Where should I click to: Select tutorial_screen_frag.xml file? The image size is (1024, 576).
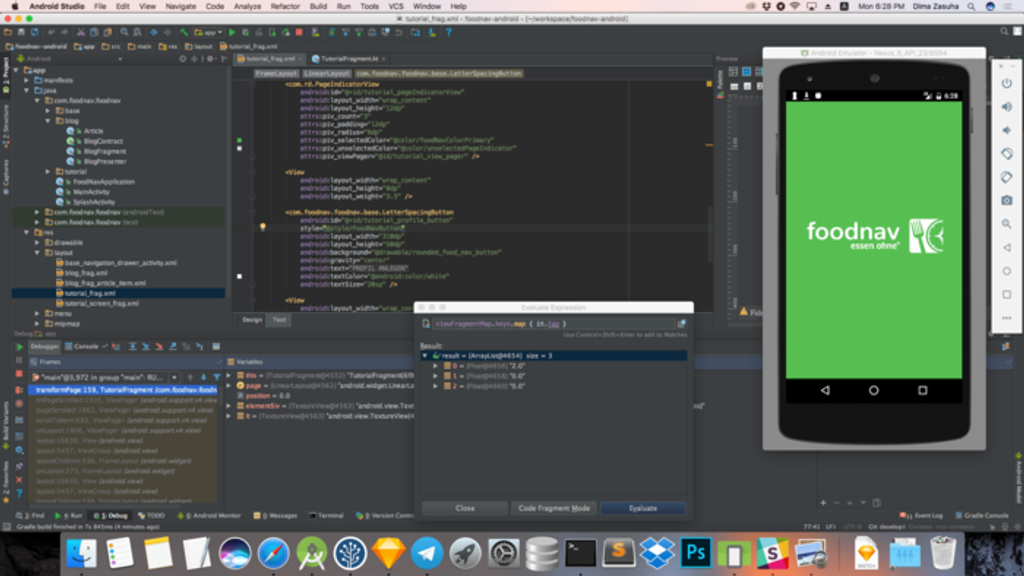(x=102, y=304)
